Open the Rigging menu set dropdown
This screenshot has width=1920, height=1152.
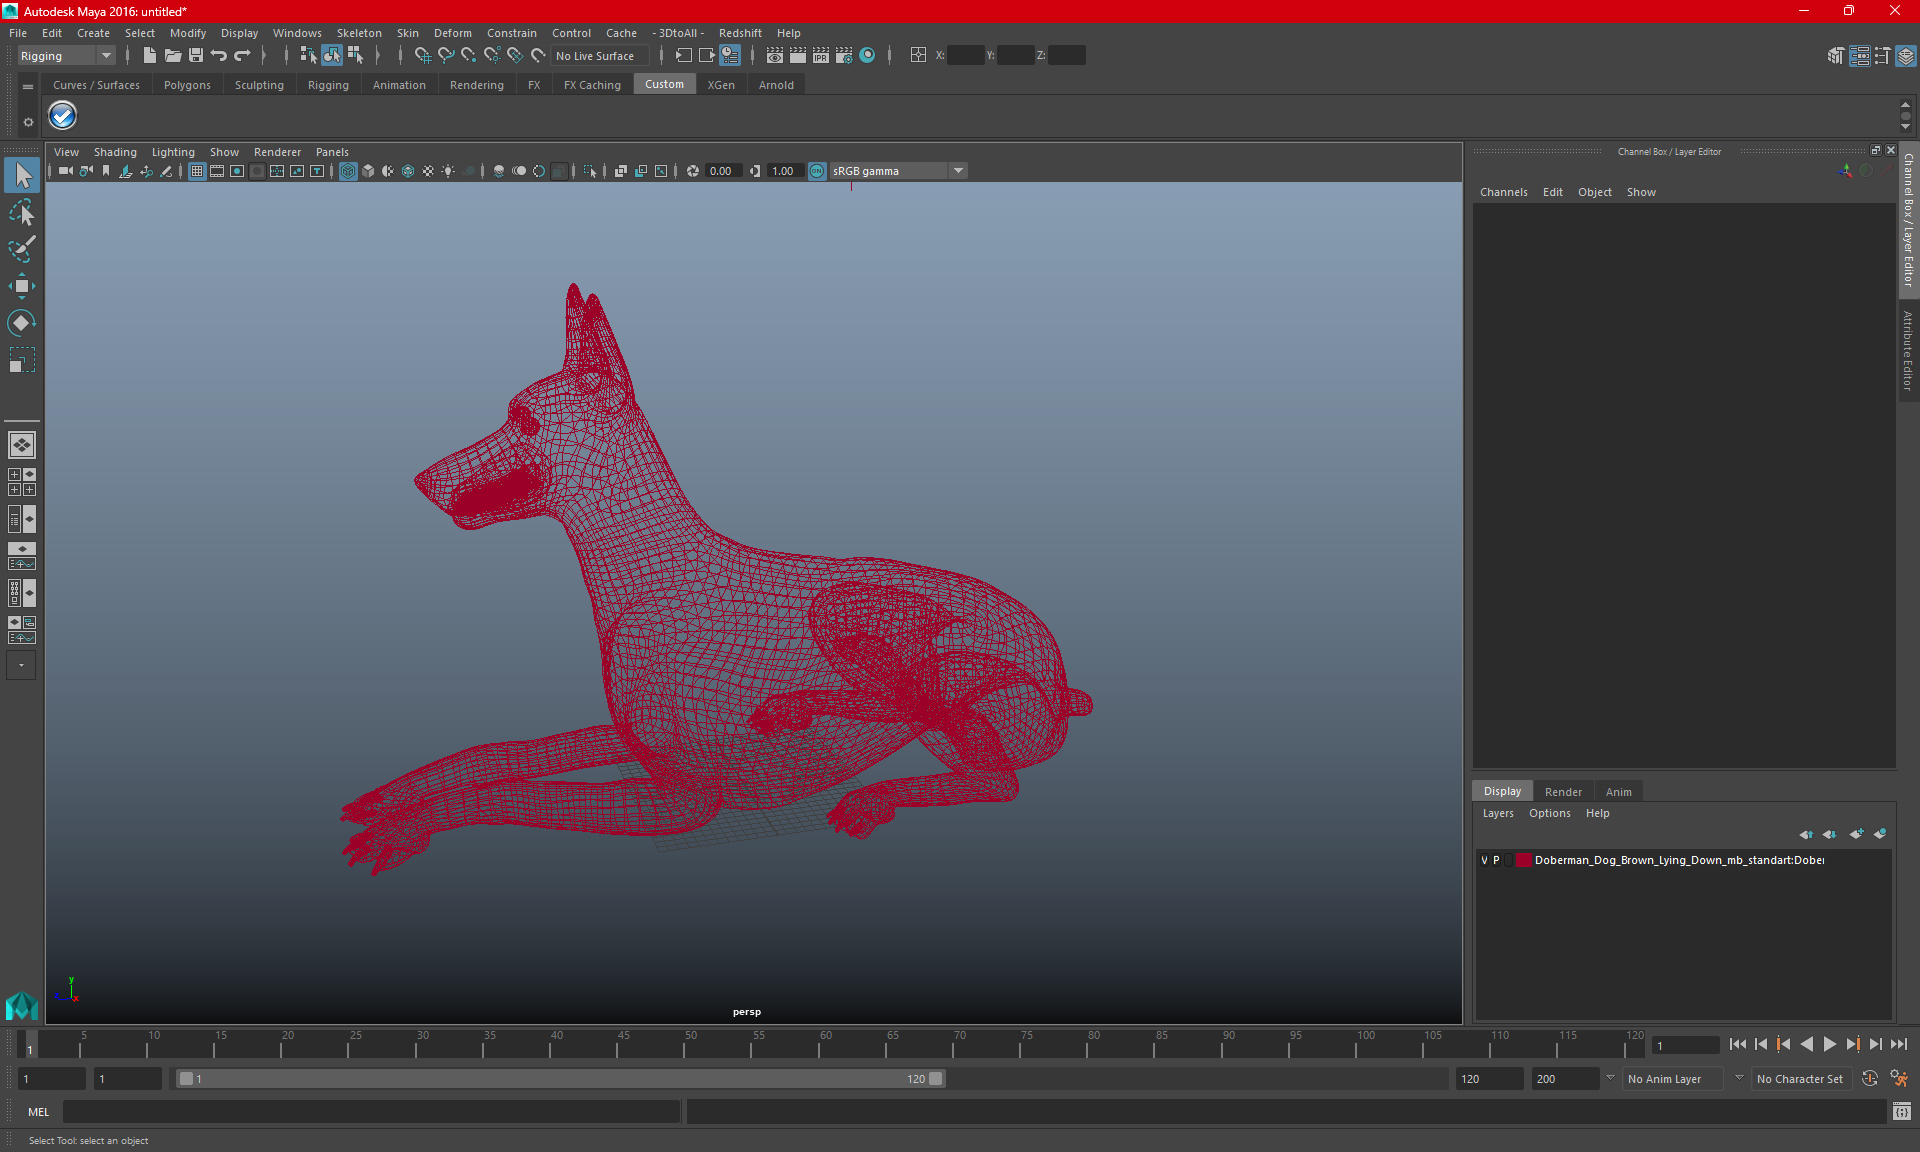[66, 56]
